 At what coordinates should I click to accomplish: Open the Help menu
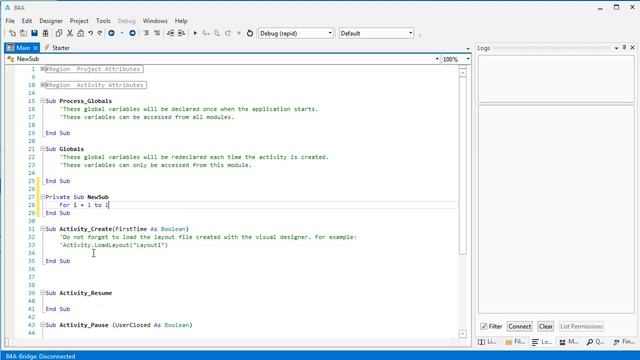pyautogui.click(x=181, y=21)
